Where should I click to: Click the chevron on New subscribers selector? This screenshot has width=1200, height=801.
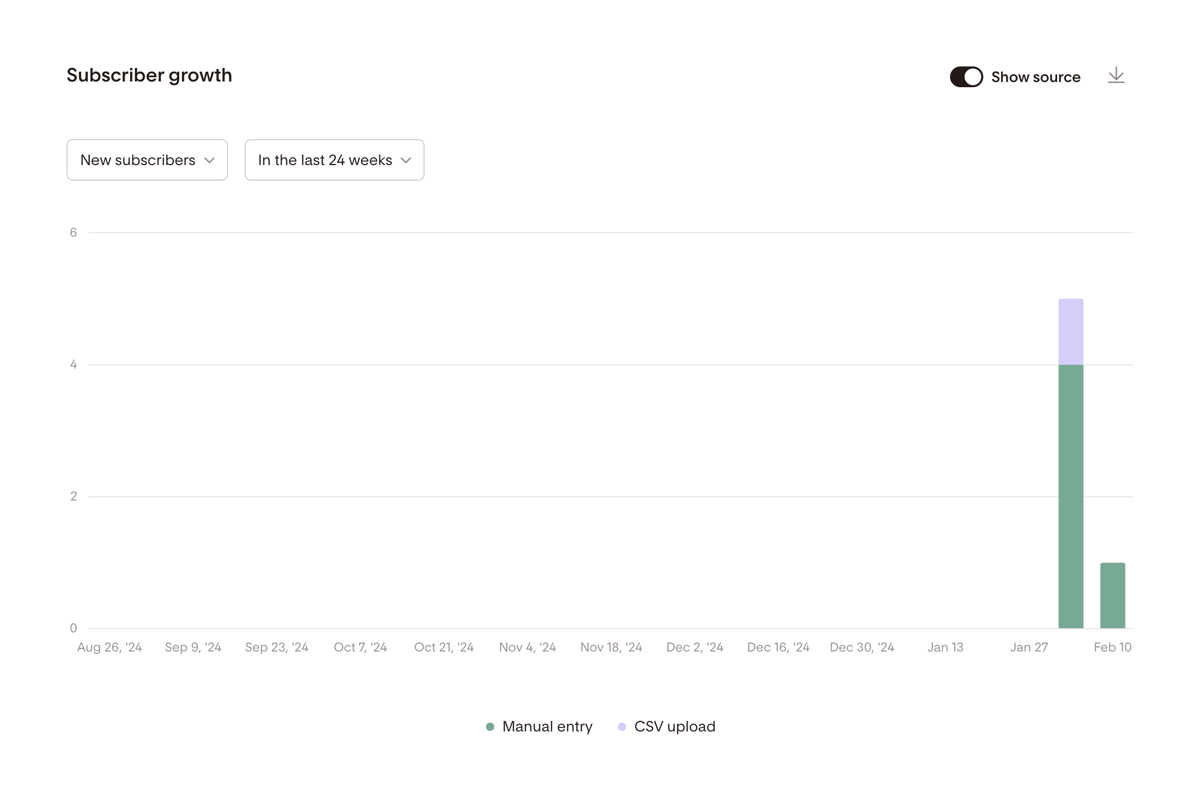pos(211,159)
